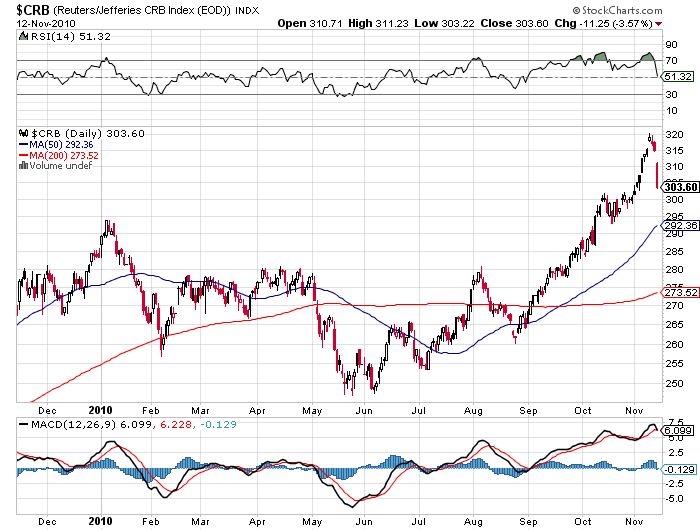Click the candlestick icon beside $CRB (Daily)

24,133
